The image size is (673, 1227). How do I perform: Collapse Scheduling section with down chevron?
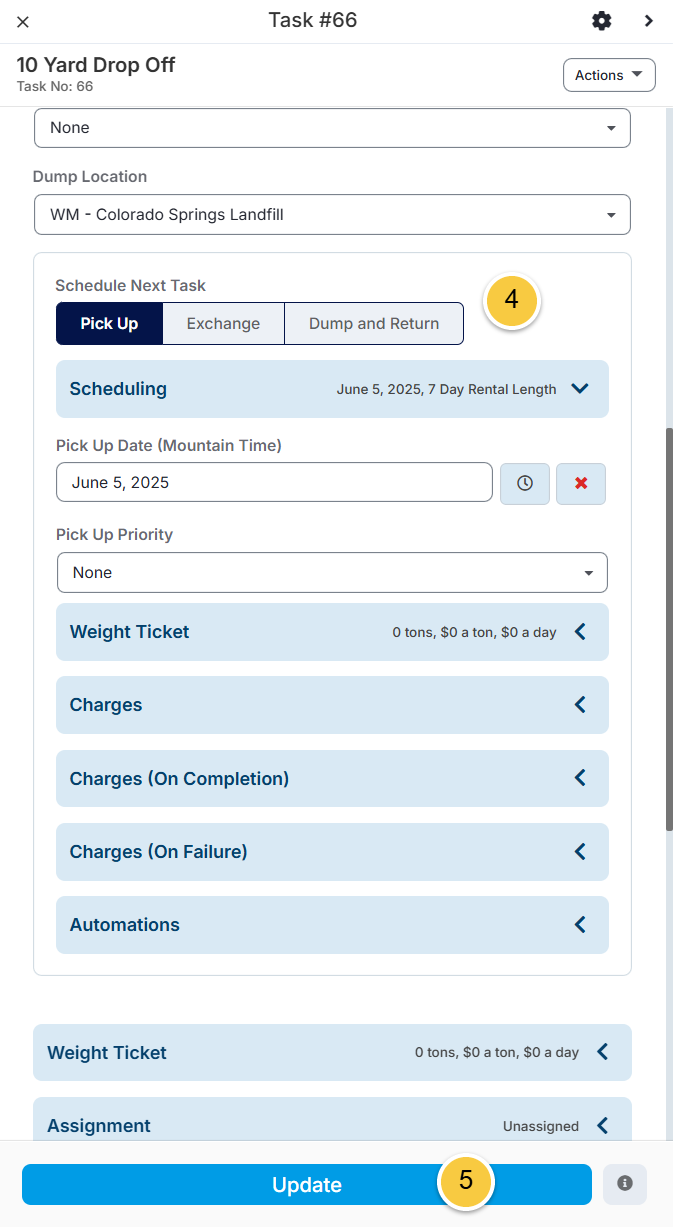tap(580, 389)
